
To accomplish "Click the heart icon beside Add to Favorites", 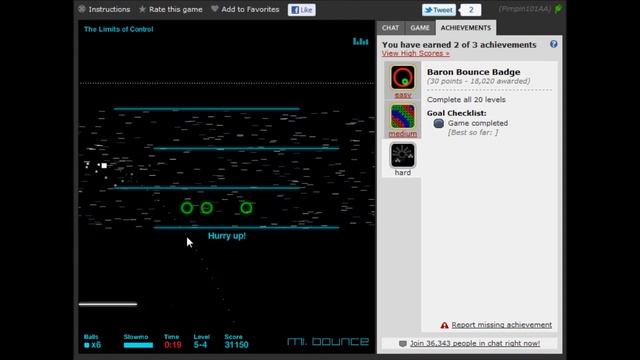I will pos(215,9).
